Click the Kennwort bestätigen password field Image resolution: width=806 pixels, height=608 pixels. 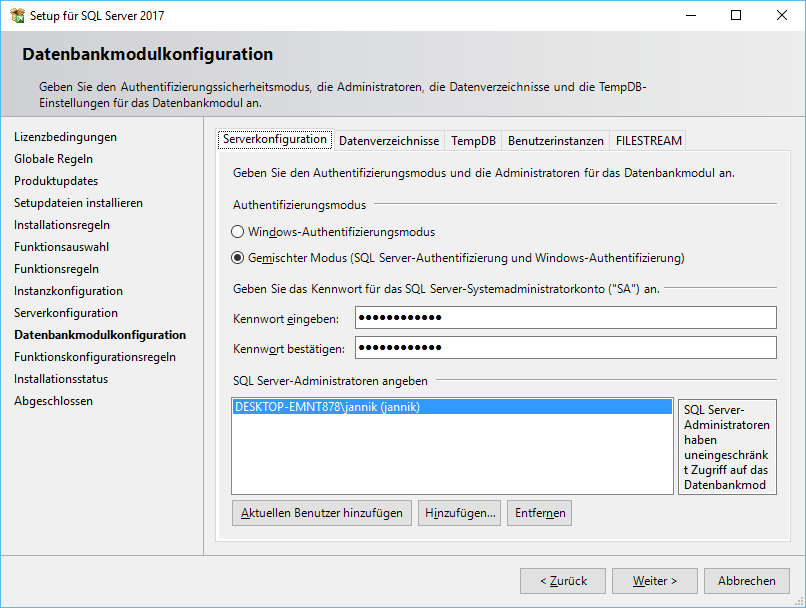tap(566, 348)
